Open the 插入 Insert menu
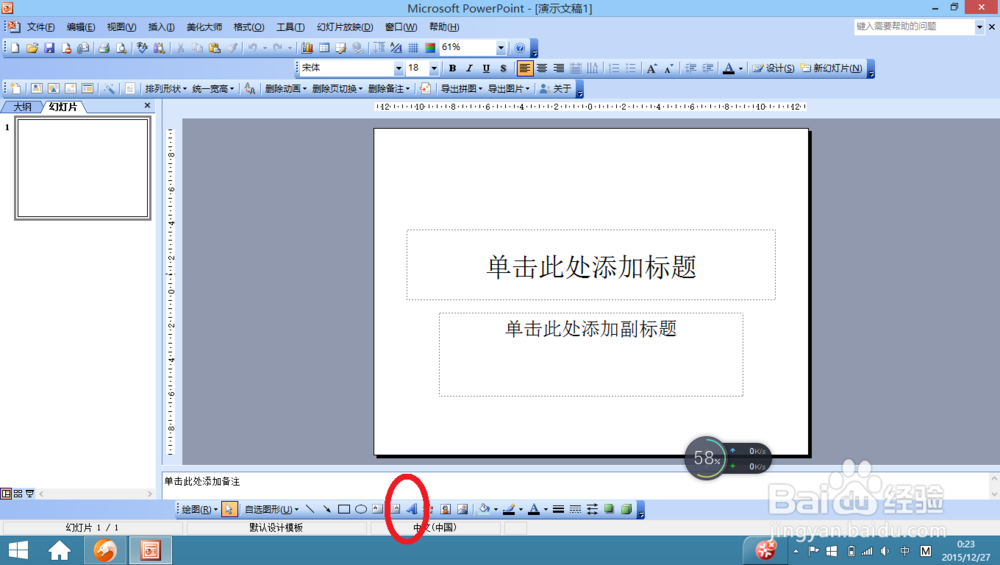 161,27
